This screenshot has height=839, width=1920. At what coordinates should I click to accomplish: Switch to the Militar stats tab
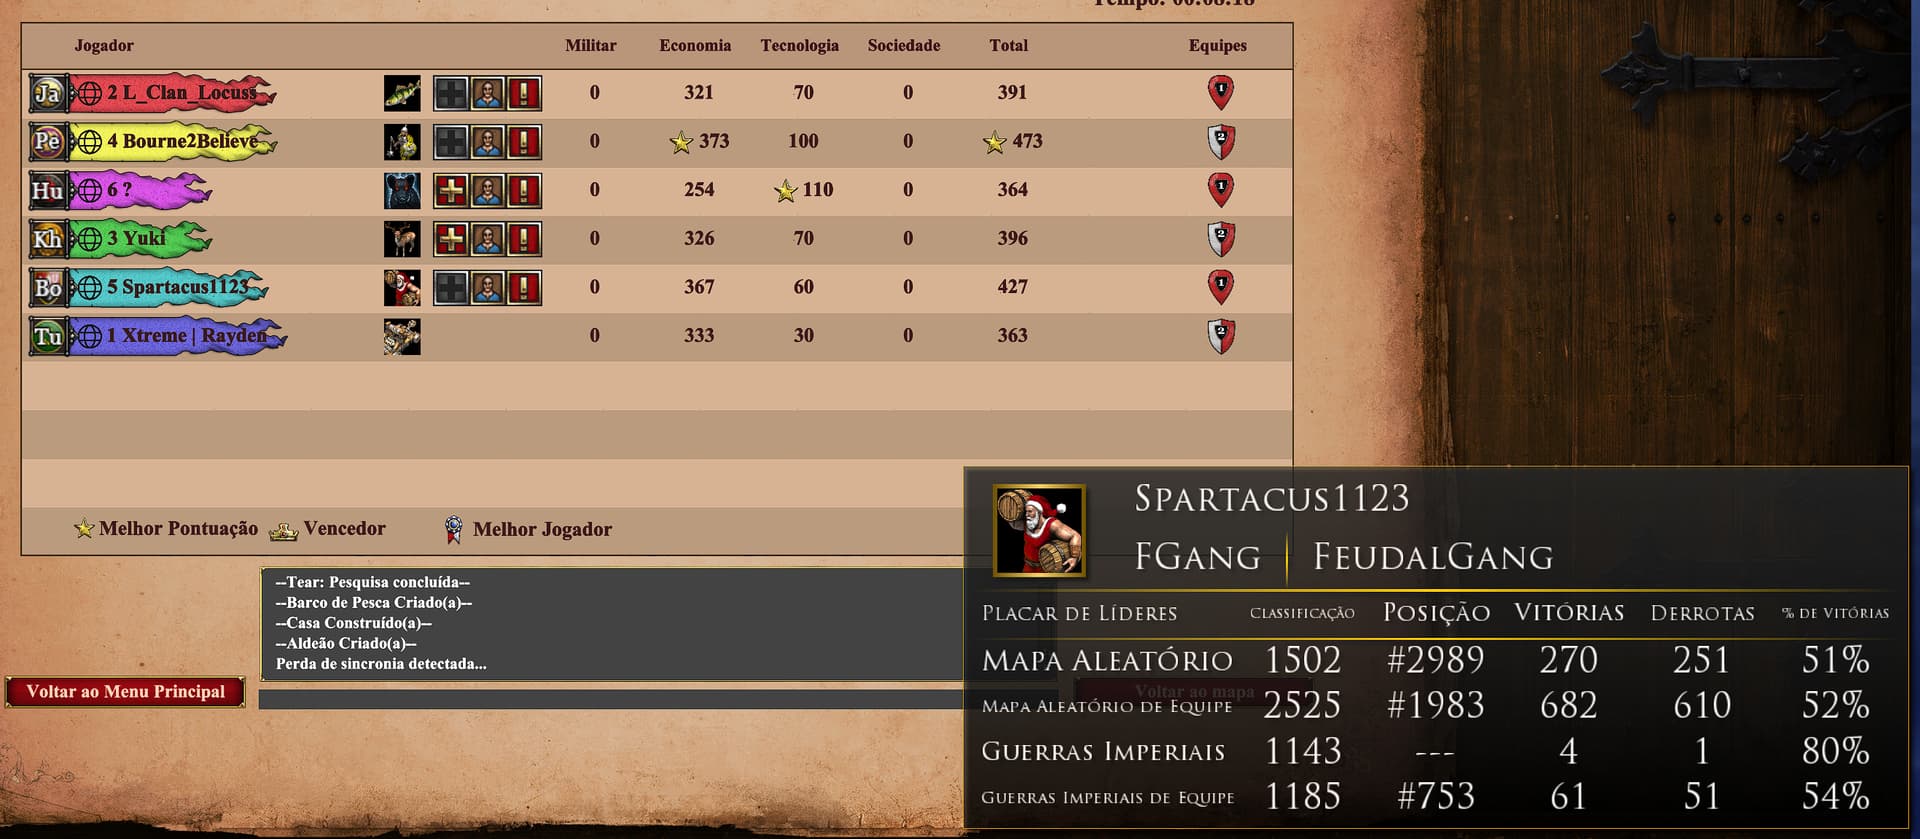point(590,45)
